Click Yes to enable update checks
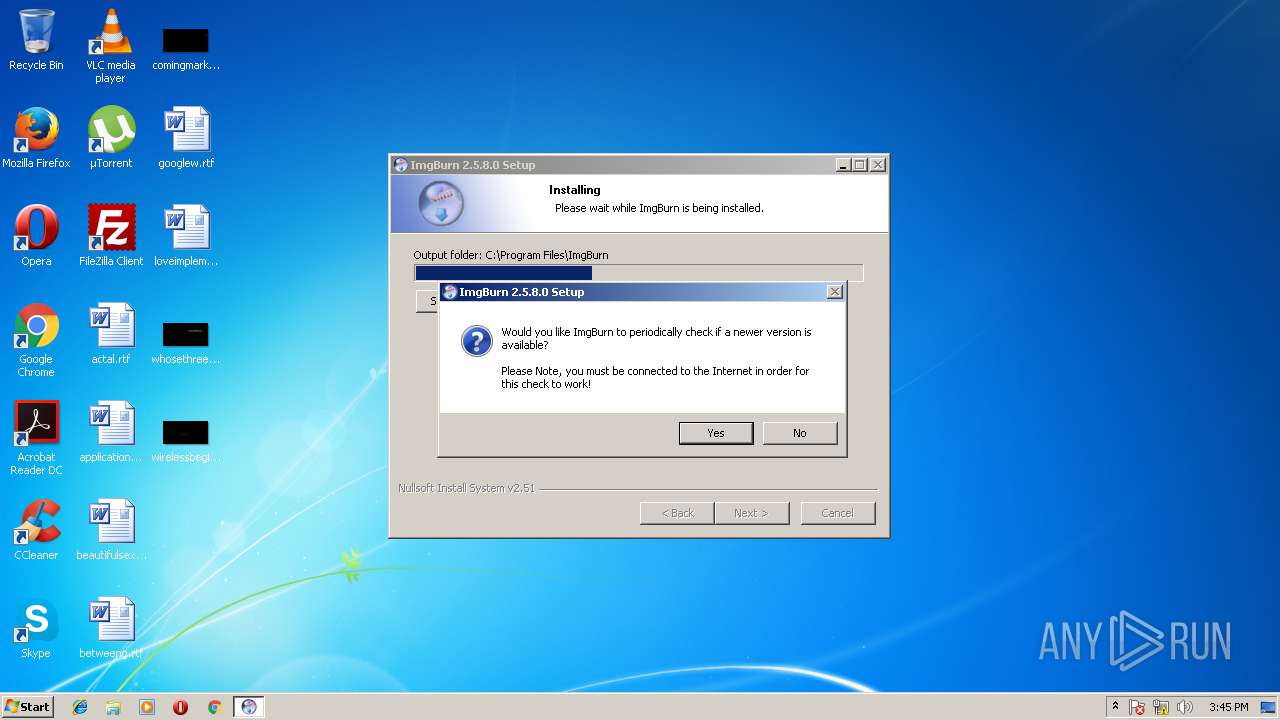This screenshot has height=720, width=1280. [716, 433]
